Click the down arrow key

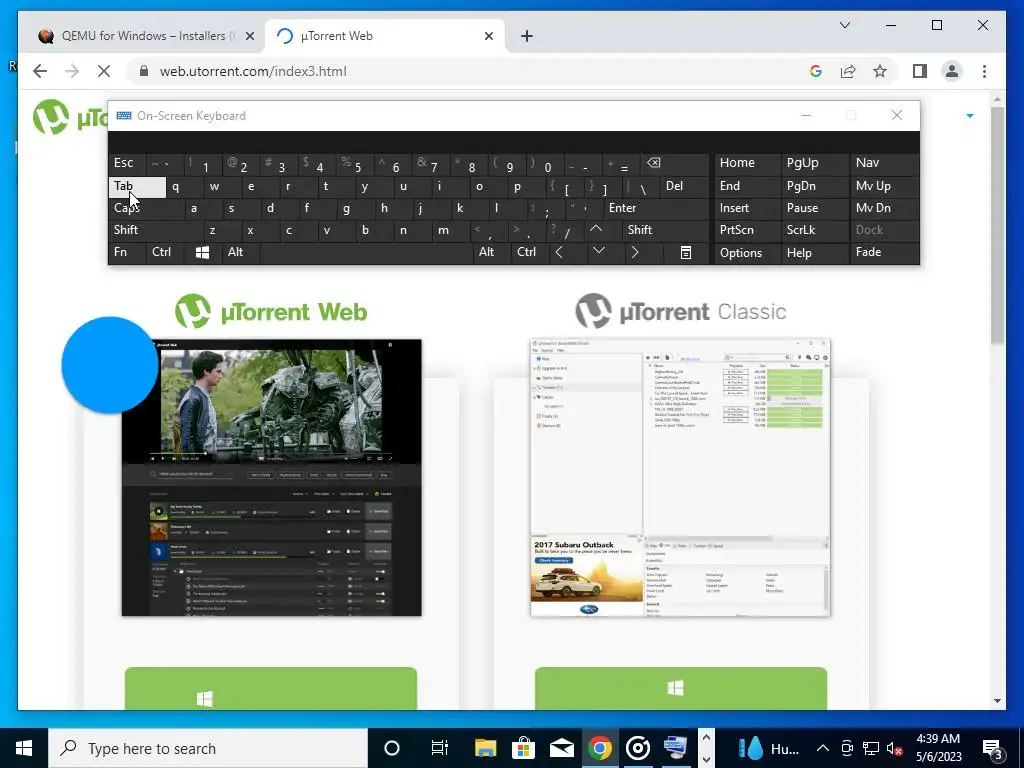[599, 251]
